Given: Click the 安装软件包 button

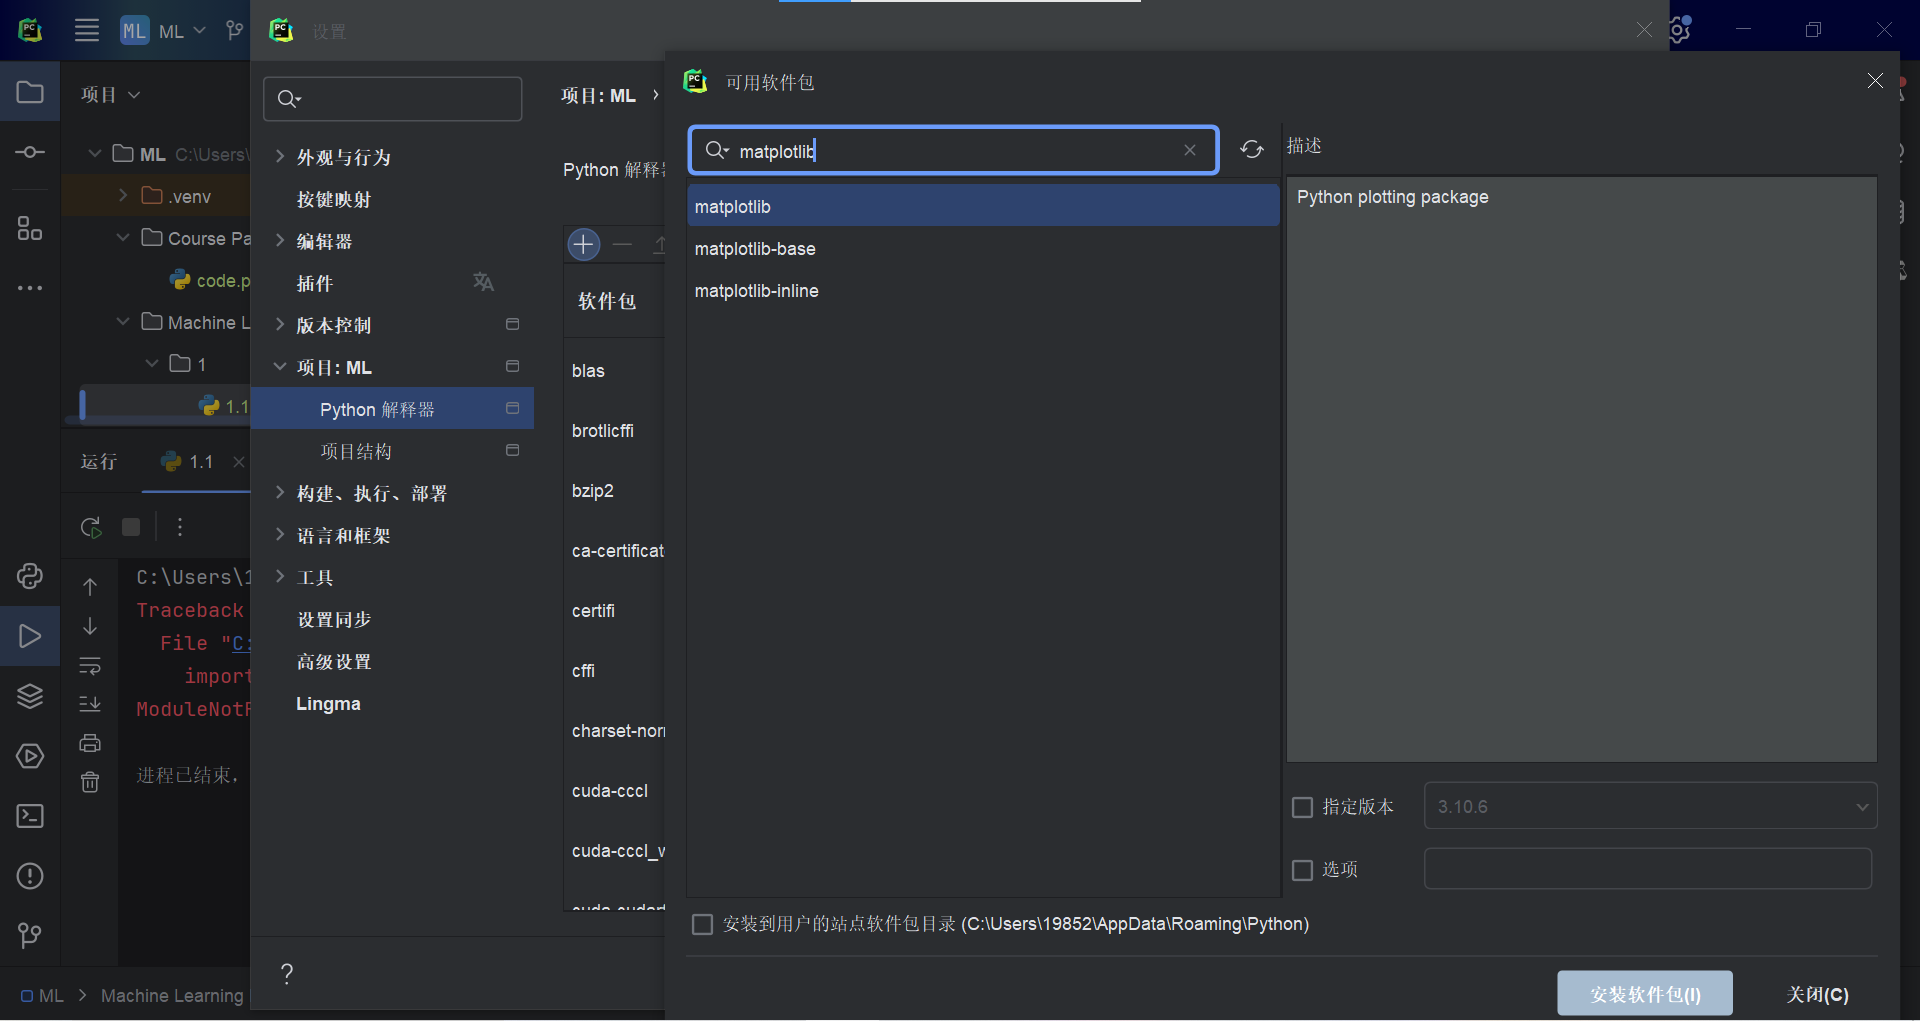Looking at the screenshot, I should (x=1644, y=994).
